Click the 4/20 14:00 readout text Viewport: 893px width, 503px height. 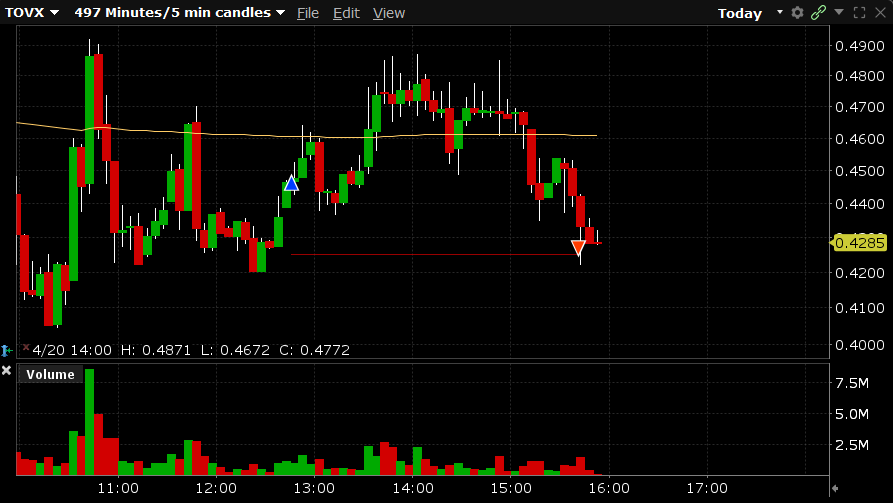[x=72, y=350]
